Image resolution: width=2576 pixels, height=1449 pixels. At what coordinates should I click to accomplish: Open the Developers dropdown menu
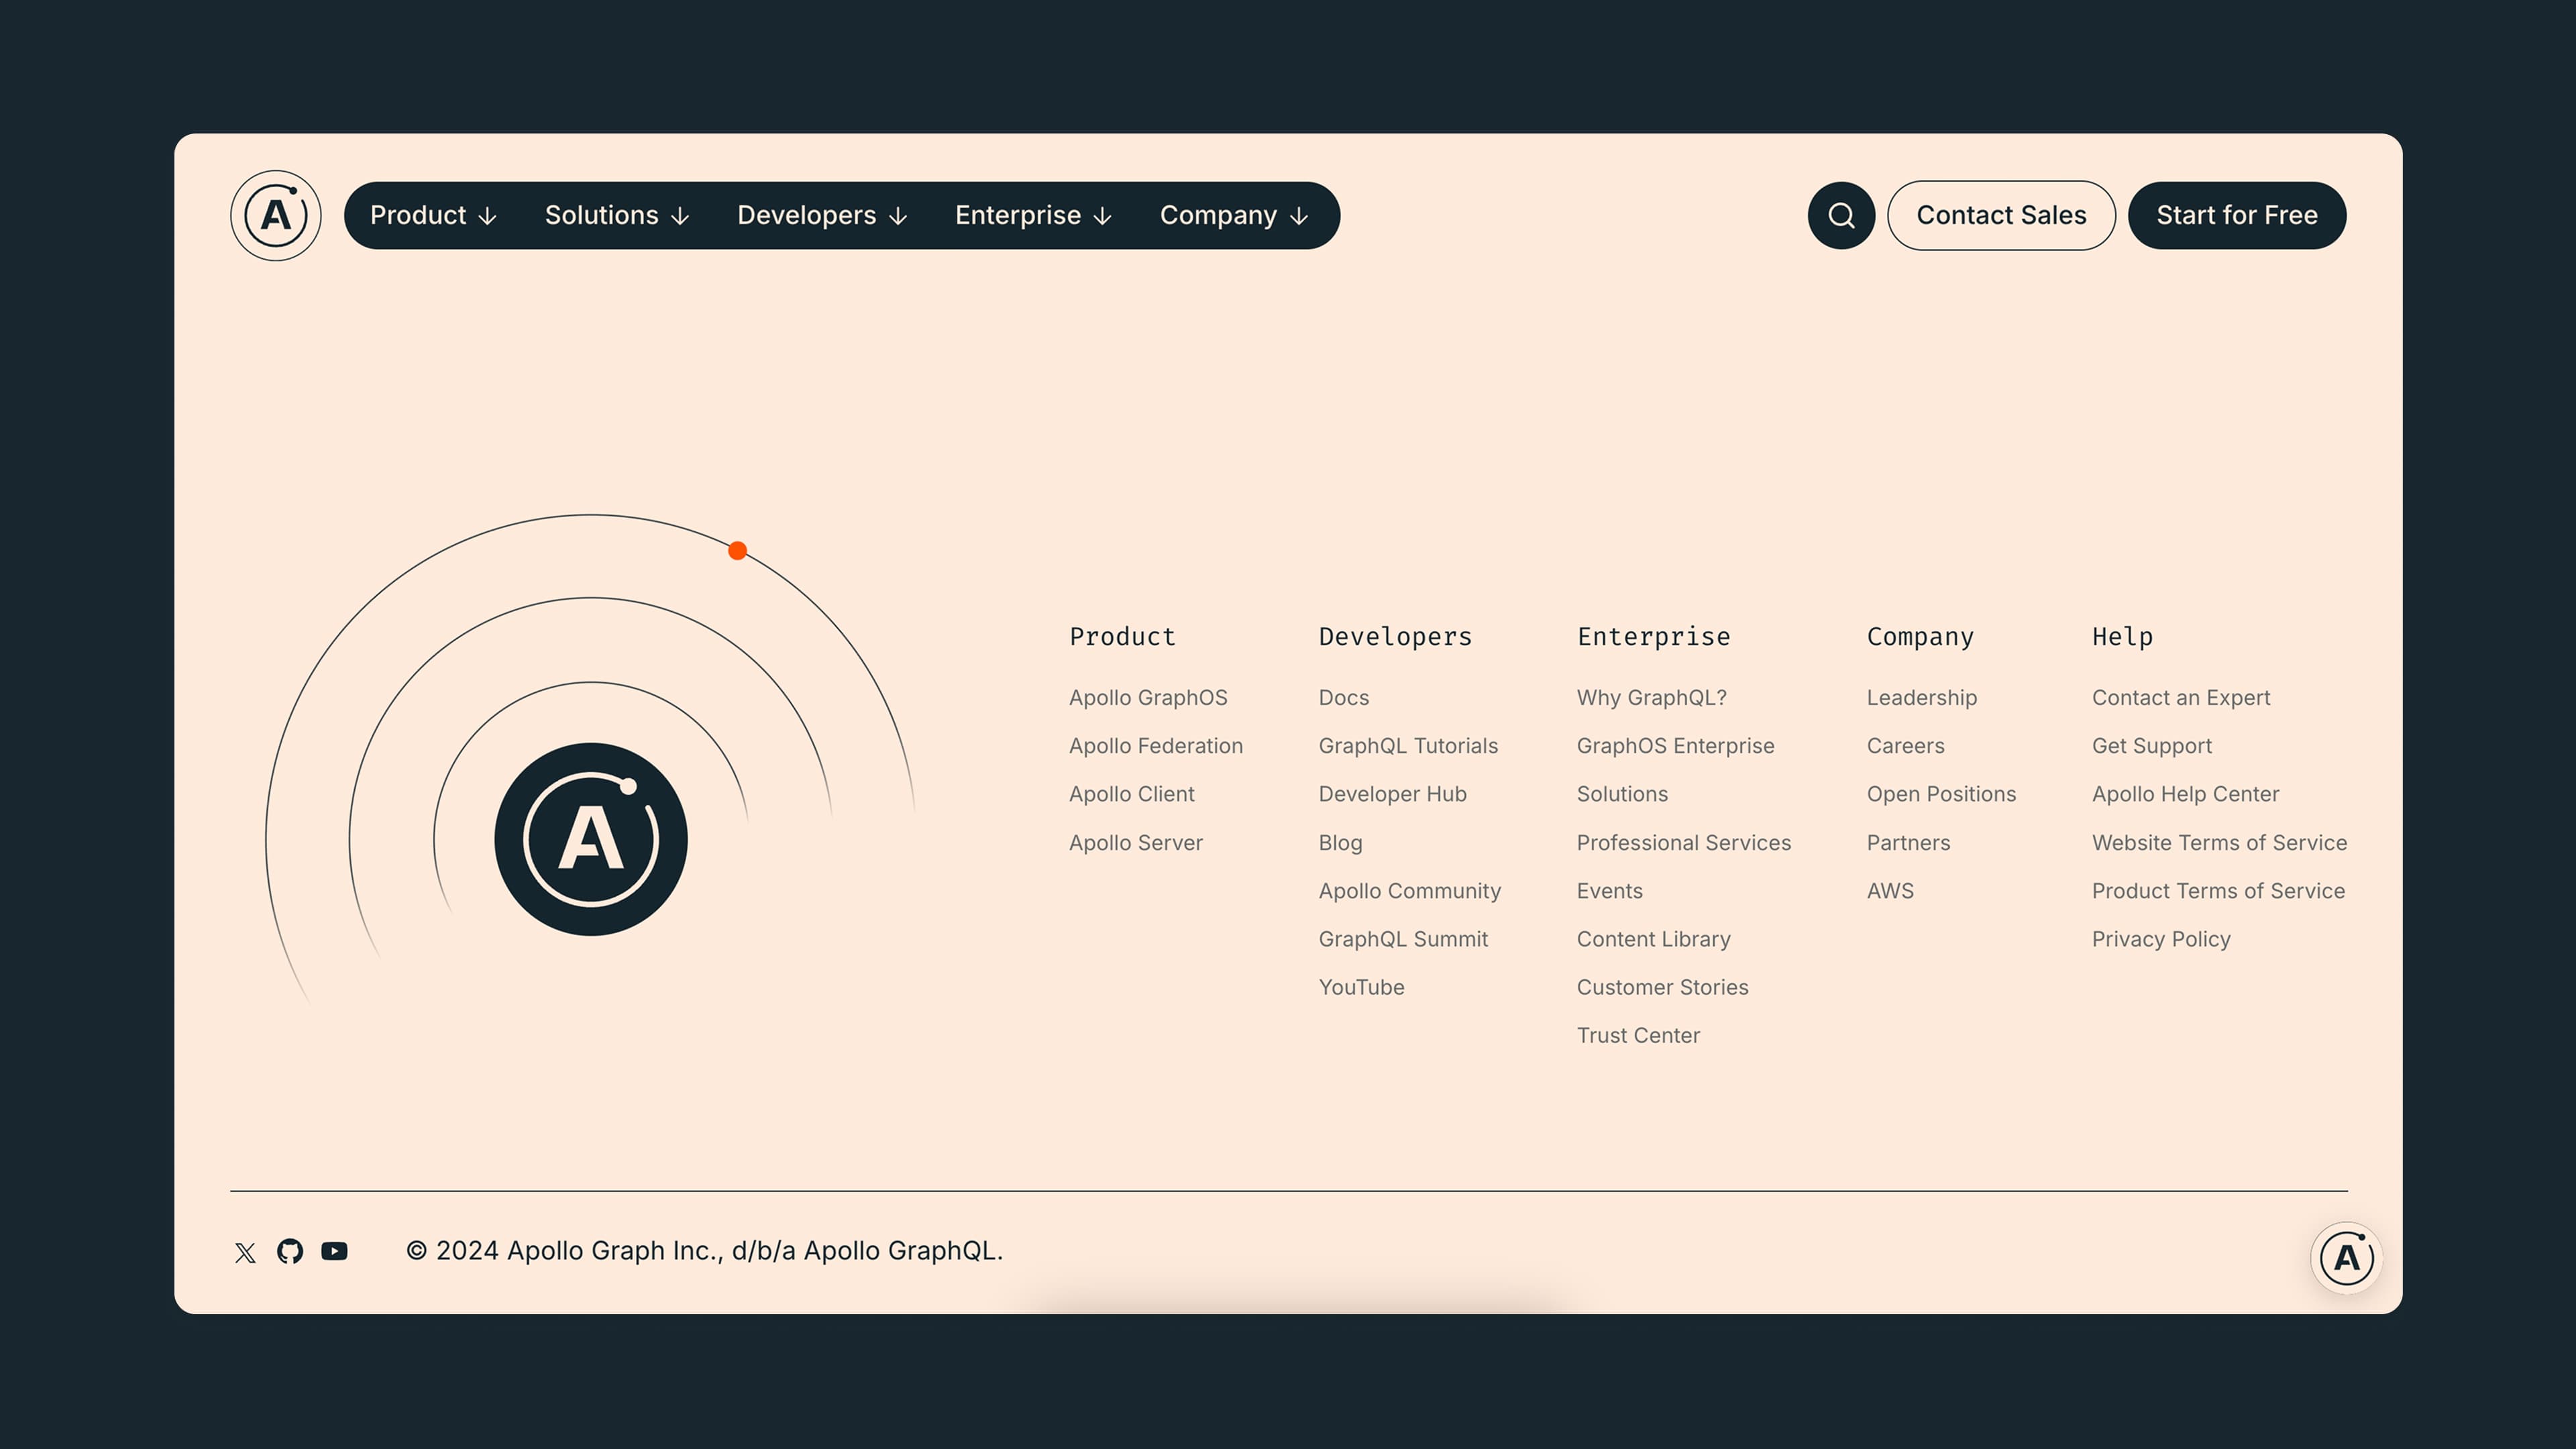pyautogui.click(x=822, y=215)
